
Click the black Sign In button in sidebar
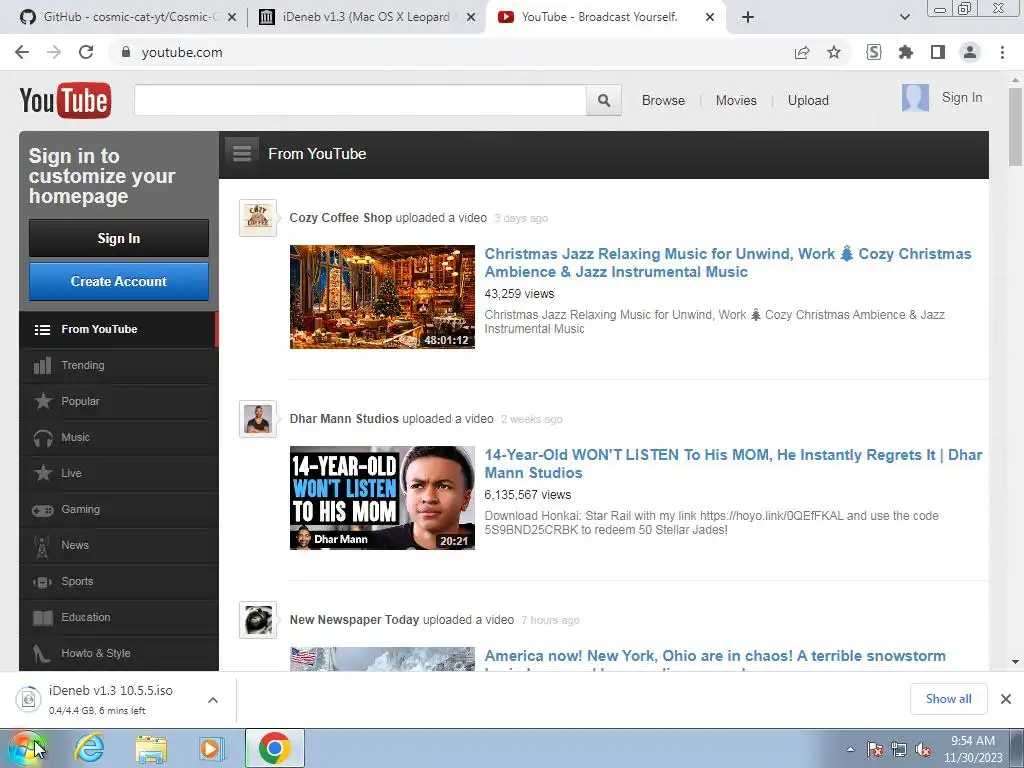[119, 238]
